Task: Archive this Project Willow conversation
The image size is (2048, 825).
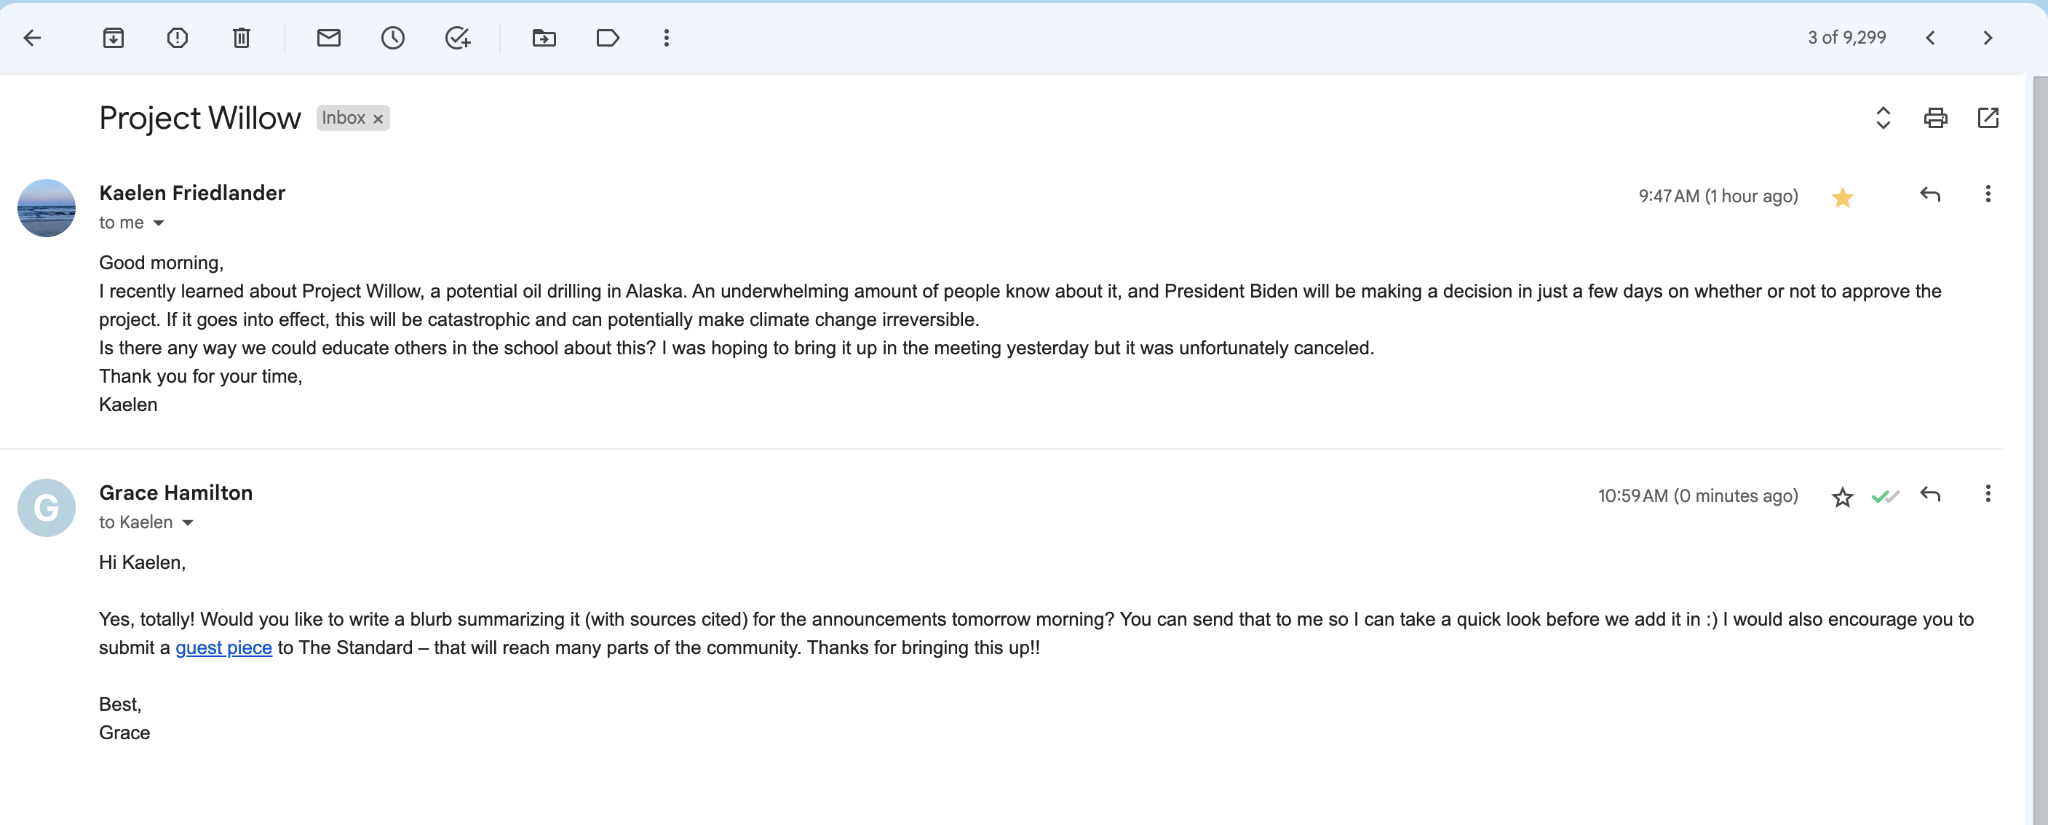Action: tap(113, 38)
